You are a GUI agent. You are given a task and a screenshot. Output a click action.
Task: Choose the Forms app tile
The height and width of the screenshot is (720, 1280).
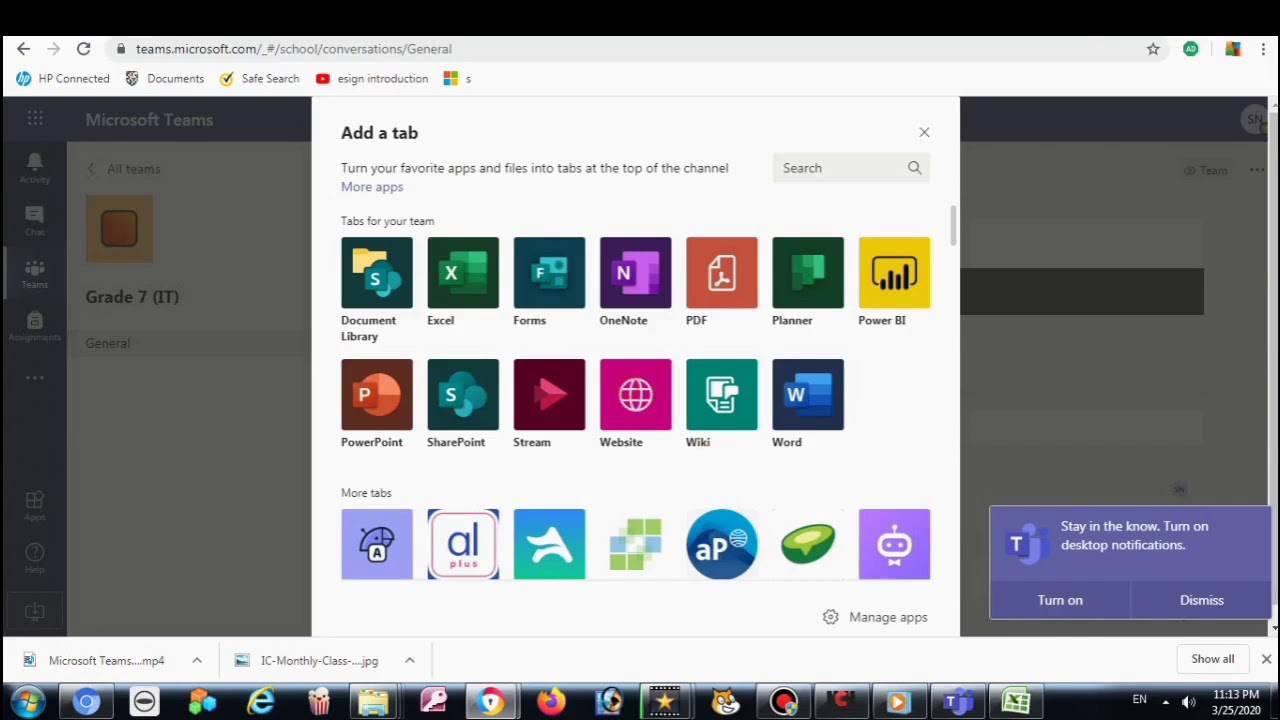pyautogui.click(x=549, y=273)
